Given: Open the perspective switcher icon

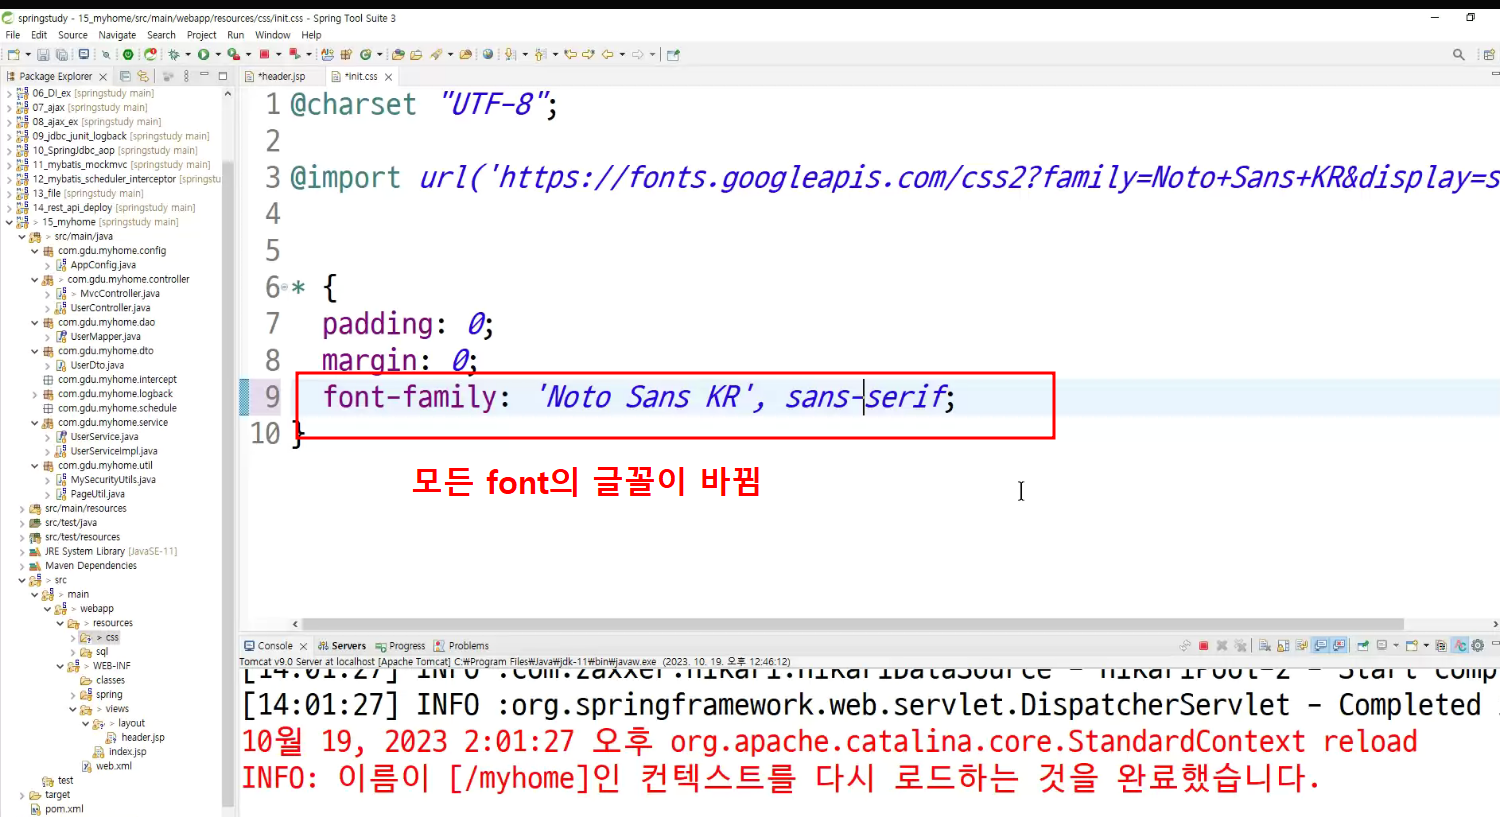Looking at the screenshot, I should [1490, 54].
